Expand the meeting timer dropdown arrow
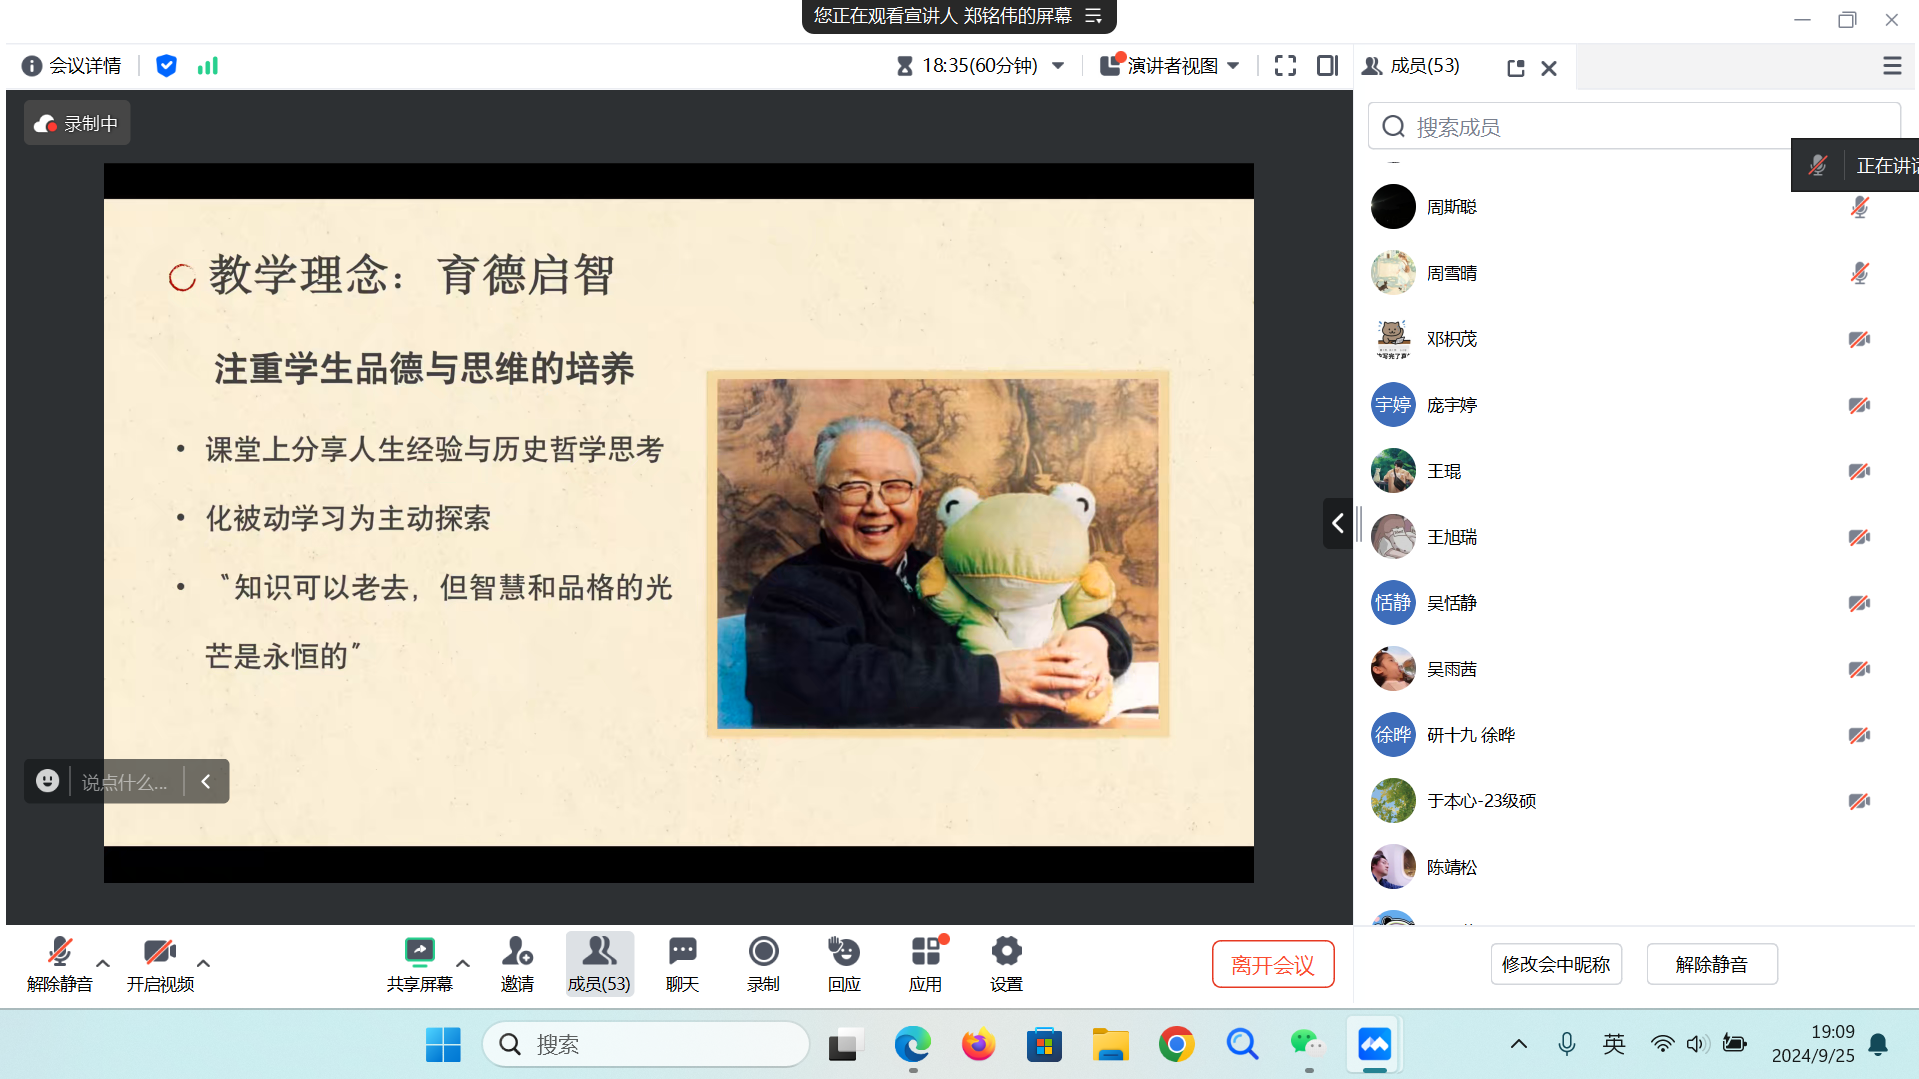 pos(1058,66)
